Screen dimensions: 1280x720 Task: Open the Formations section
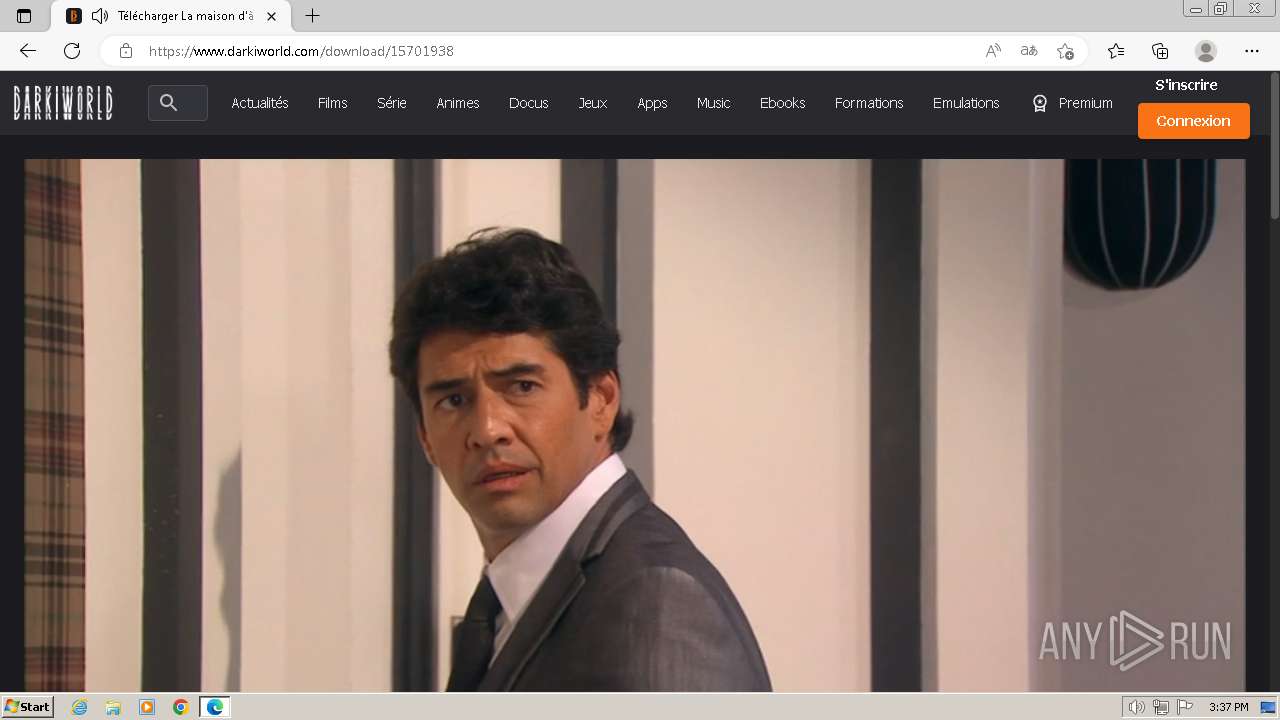(x=869, y=103)
